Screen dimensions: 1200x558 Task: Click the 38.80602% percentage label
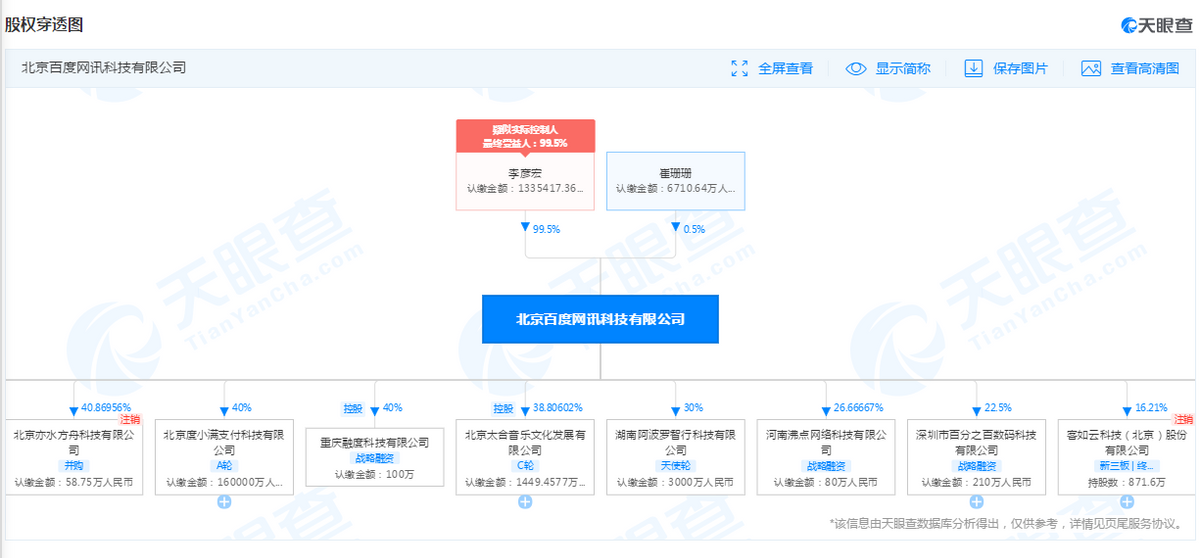point(557,408)
